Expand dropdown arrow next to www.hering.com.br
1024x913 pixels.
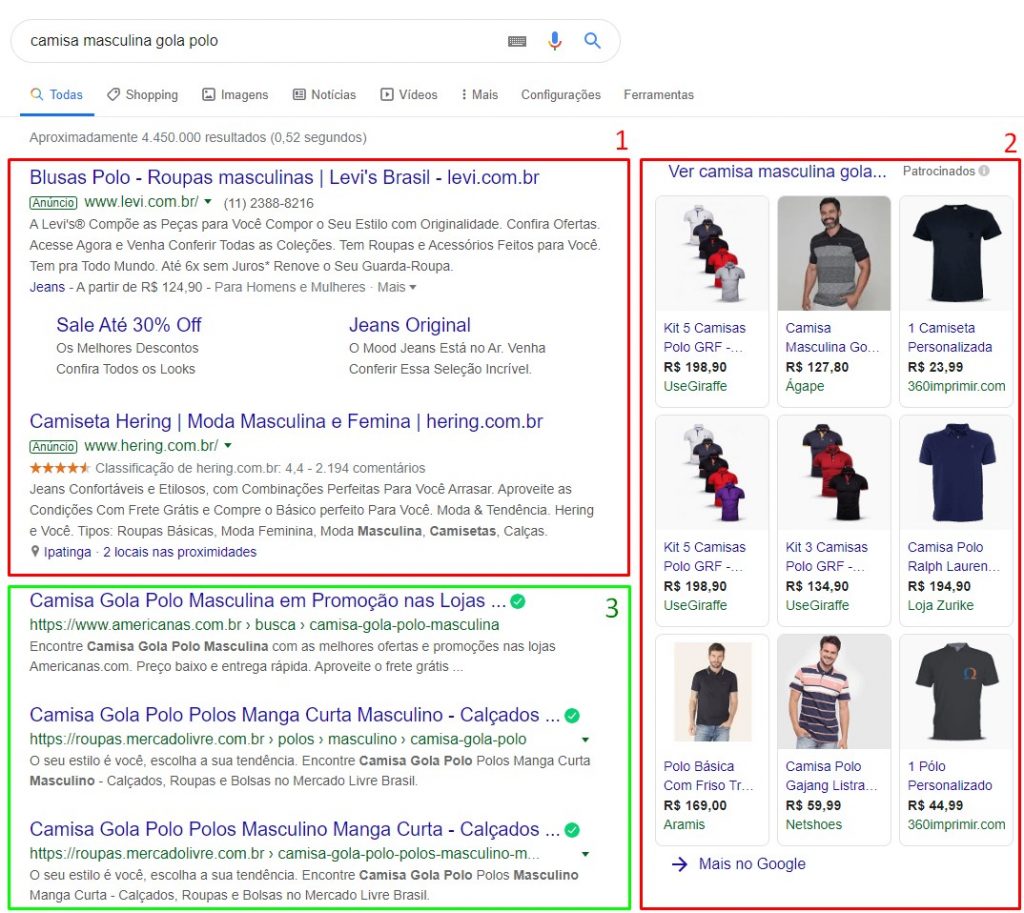click(228, 445)
